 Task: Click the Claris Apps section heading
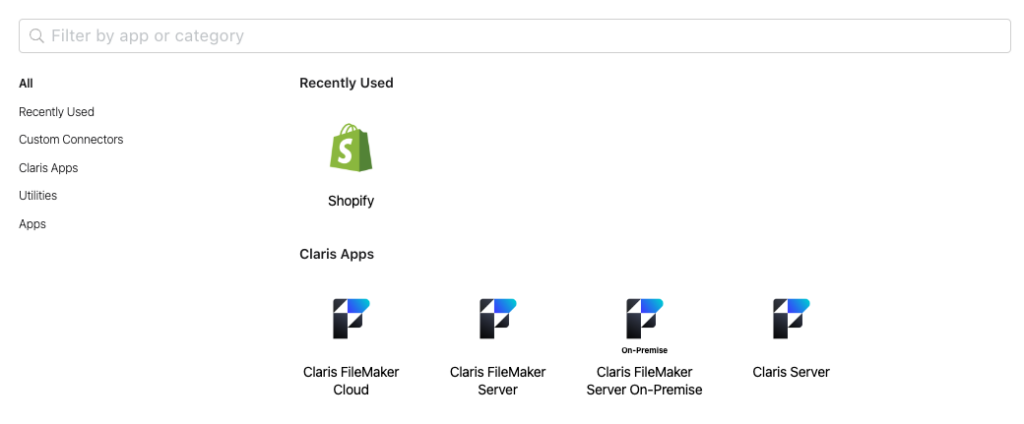[337, 254]
